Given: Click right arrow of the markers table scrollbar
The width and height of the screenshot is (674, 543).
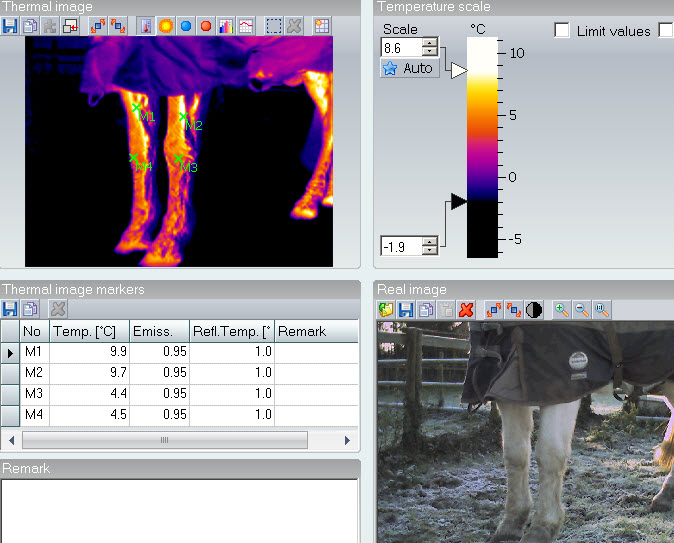Looking at the screenshot, I should tap(347, 440).
